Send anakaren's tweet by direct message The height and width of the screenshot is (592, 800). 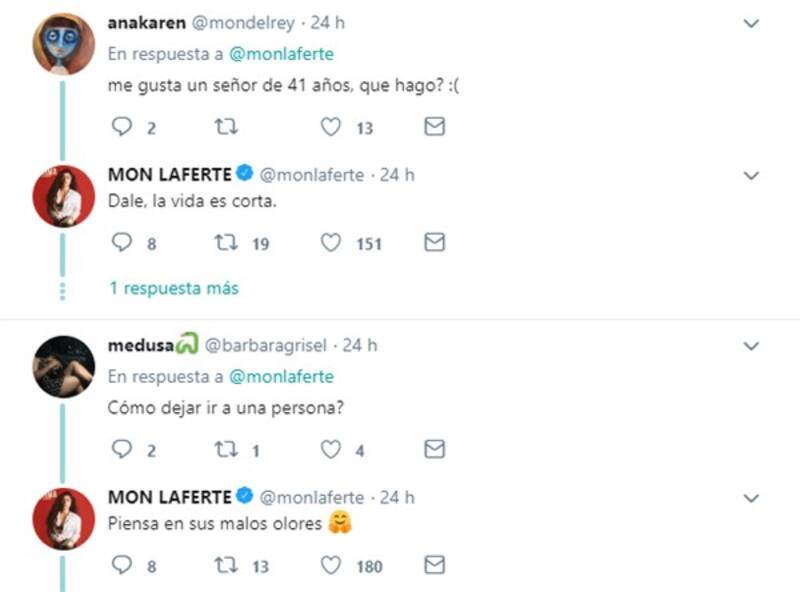pos(435,127)
